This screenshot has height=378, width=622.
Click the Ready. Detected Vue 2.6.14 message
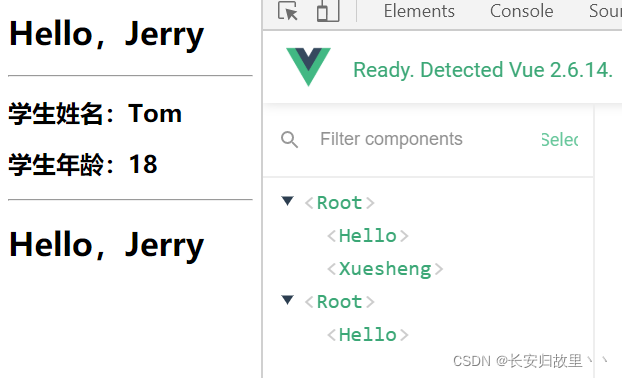(483, 70)
